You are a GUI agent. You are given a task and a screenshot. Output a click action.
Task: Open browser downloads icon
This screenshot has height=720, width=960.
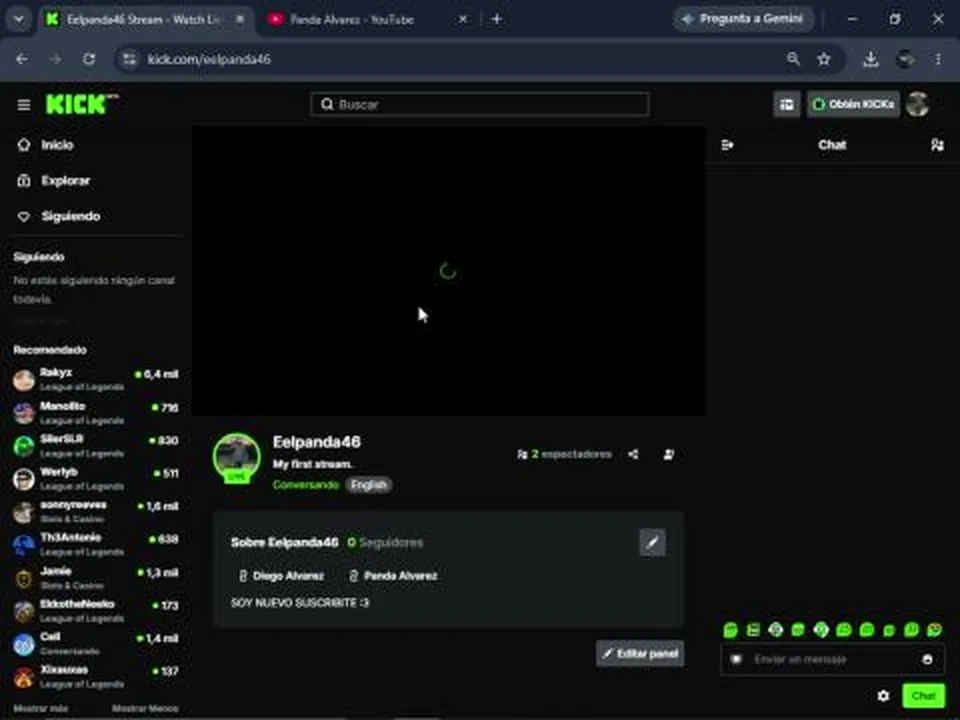click(x=871, y=59)
